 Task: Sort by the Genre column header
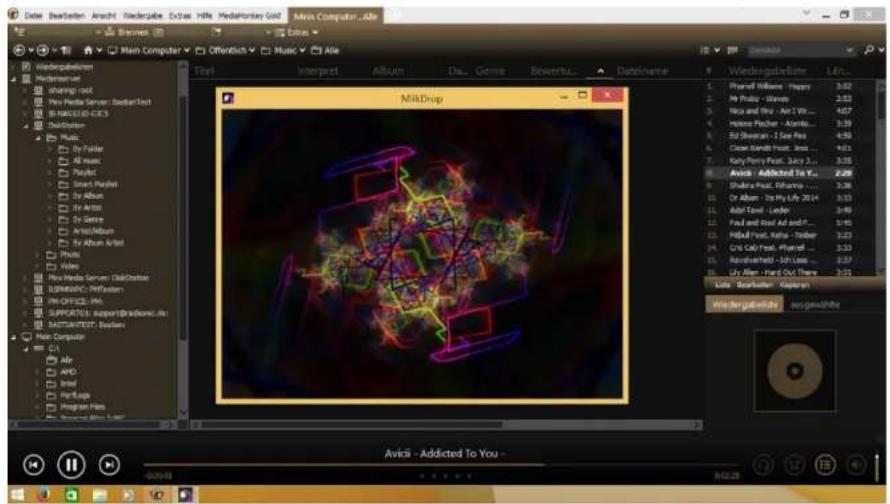[490, 71]
